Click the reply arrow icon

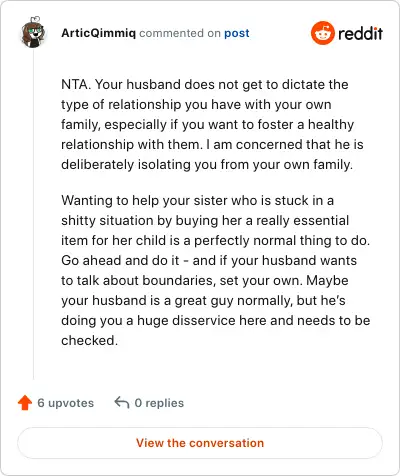click(122, 402)
